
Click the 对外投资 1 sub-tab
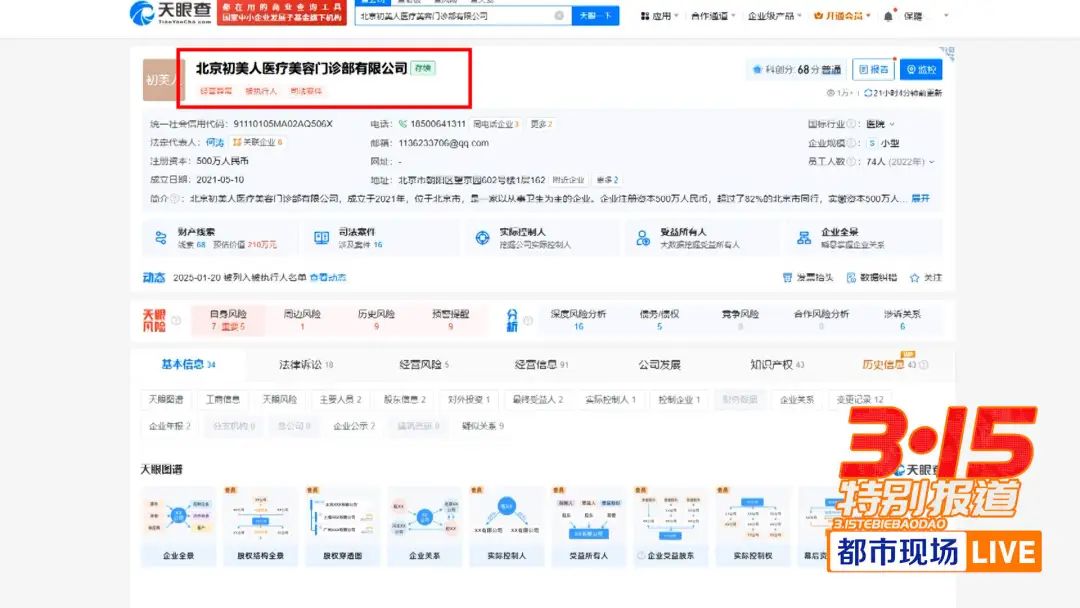point(469,399)
